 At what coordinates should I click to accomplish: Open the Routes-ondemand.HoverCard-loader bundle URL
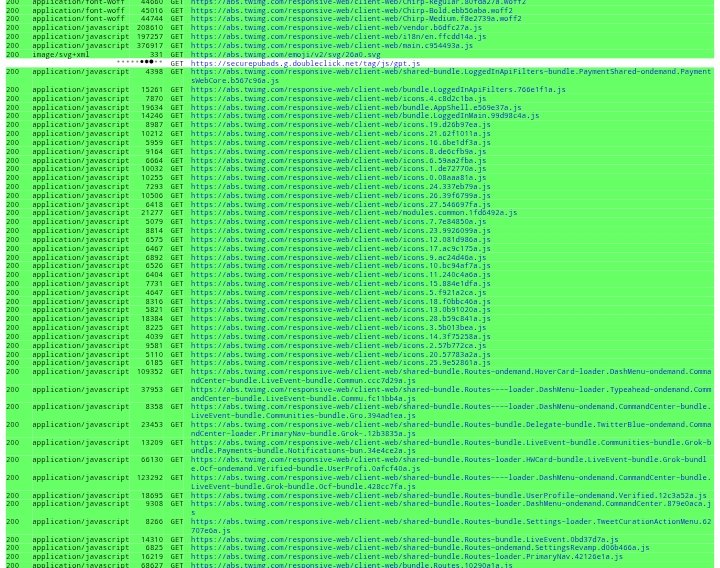coord(451,376)
